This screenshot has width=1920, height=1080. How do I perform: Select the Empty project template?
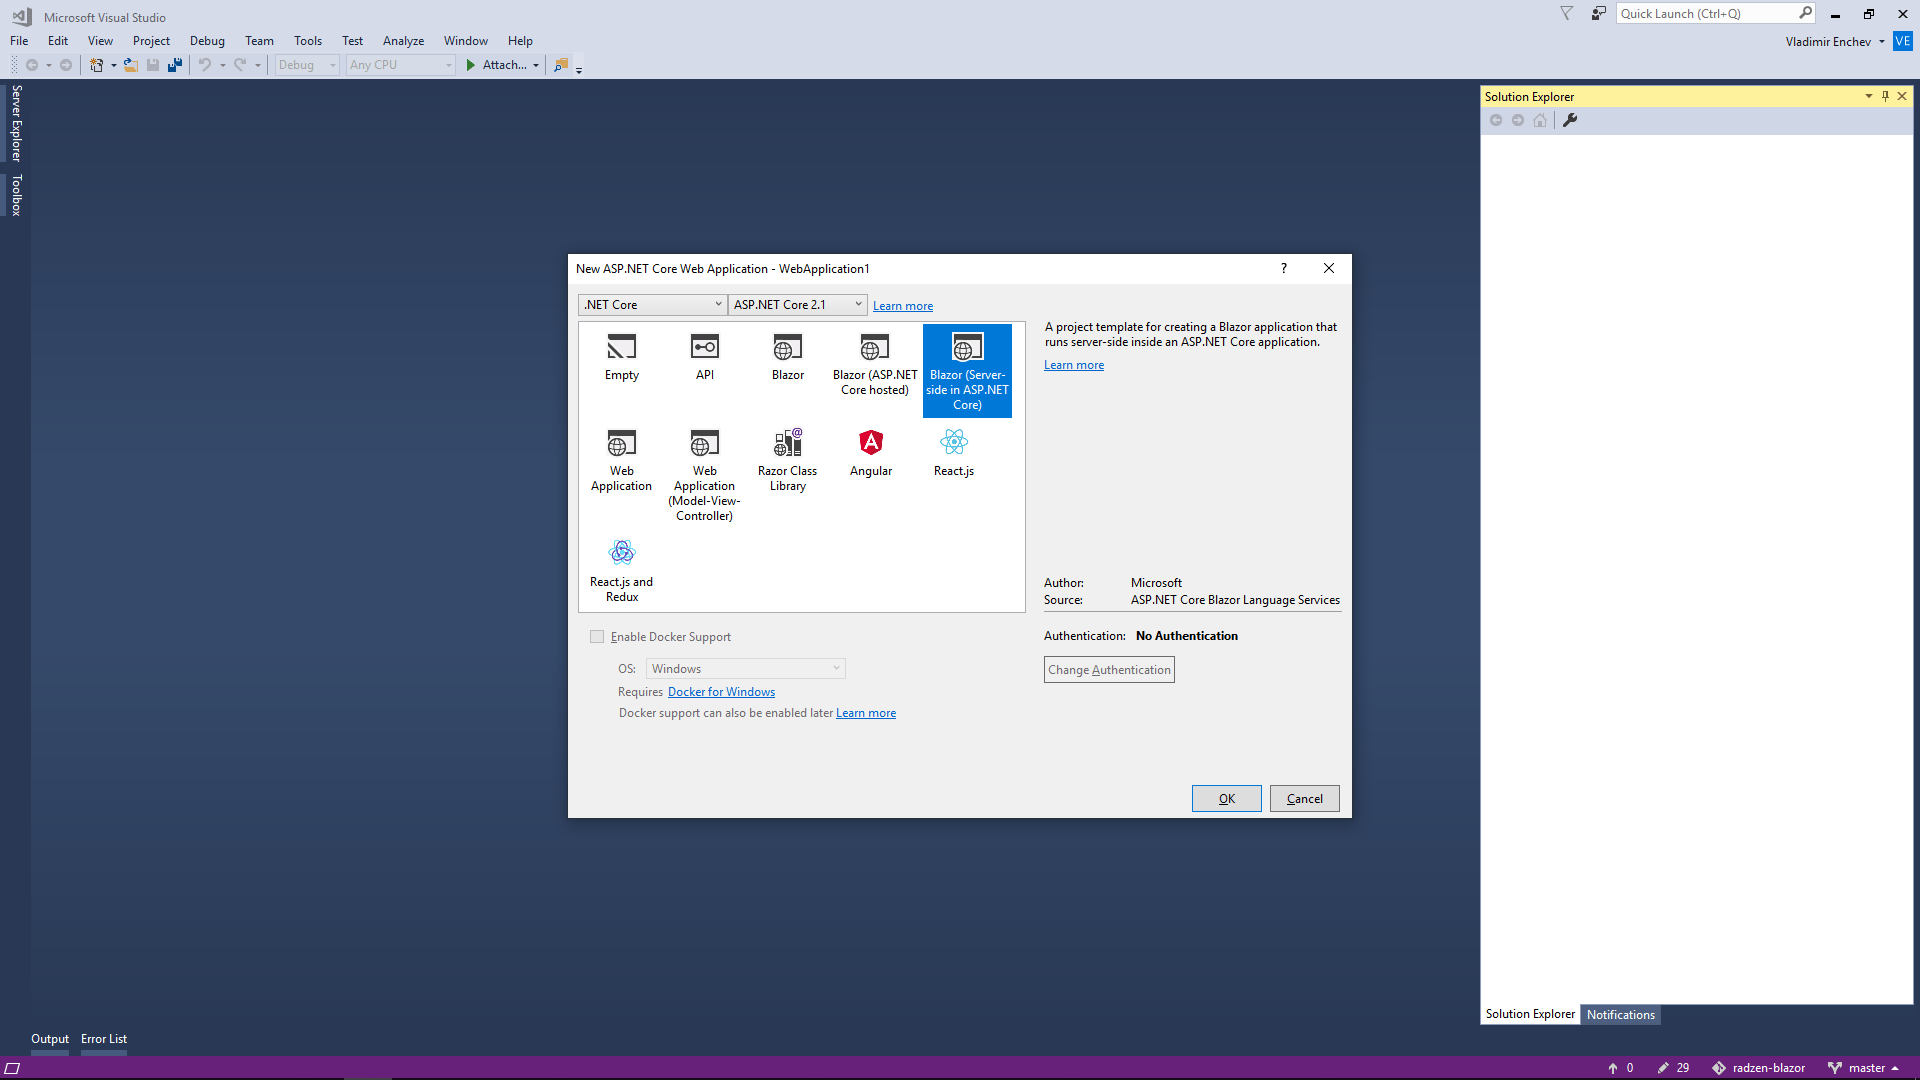621,358
